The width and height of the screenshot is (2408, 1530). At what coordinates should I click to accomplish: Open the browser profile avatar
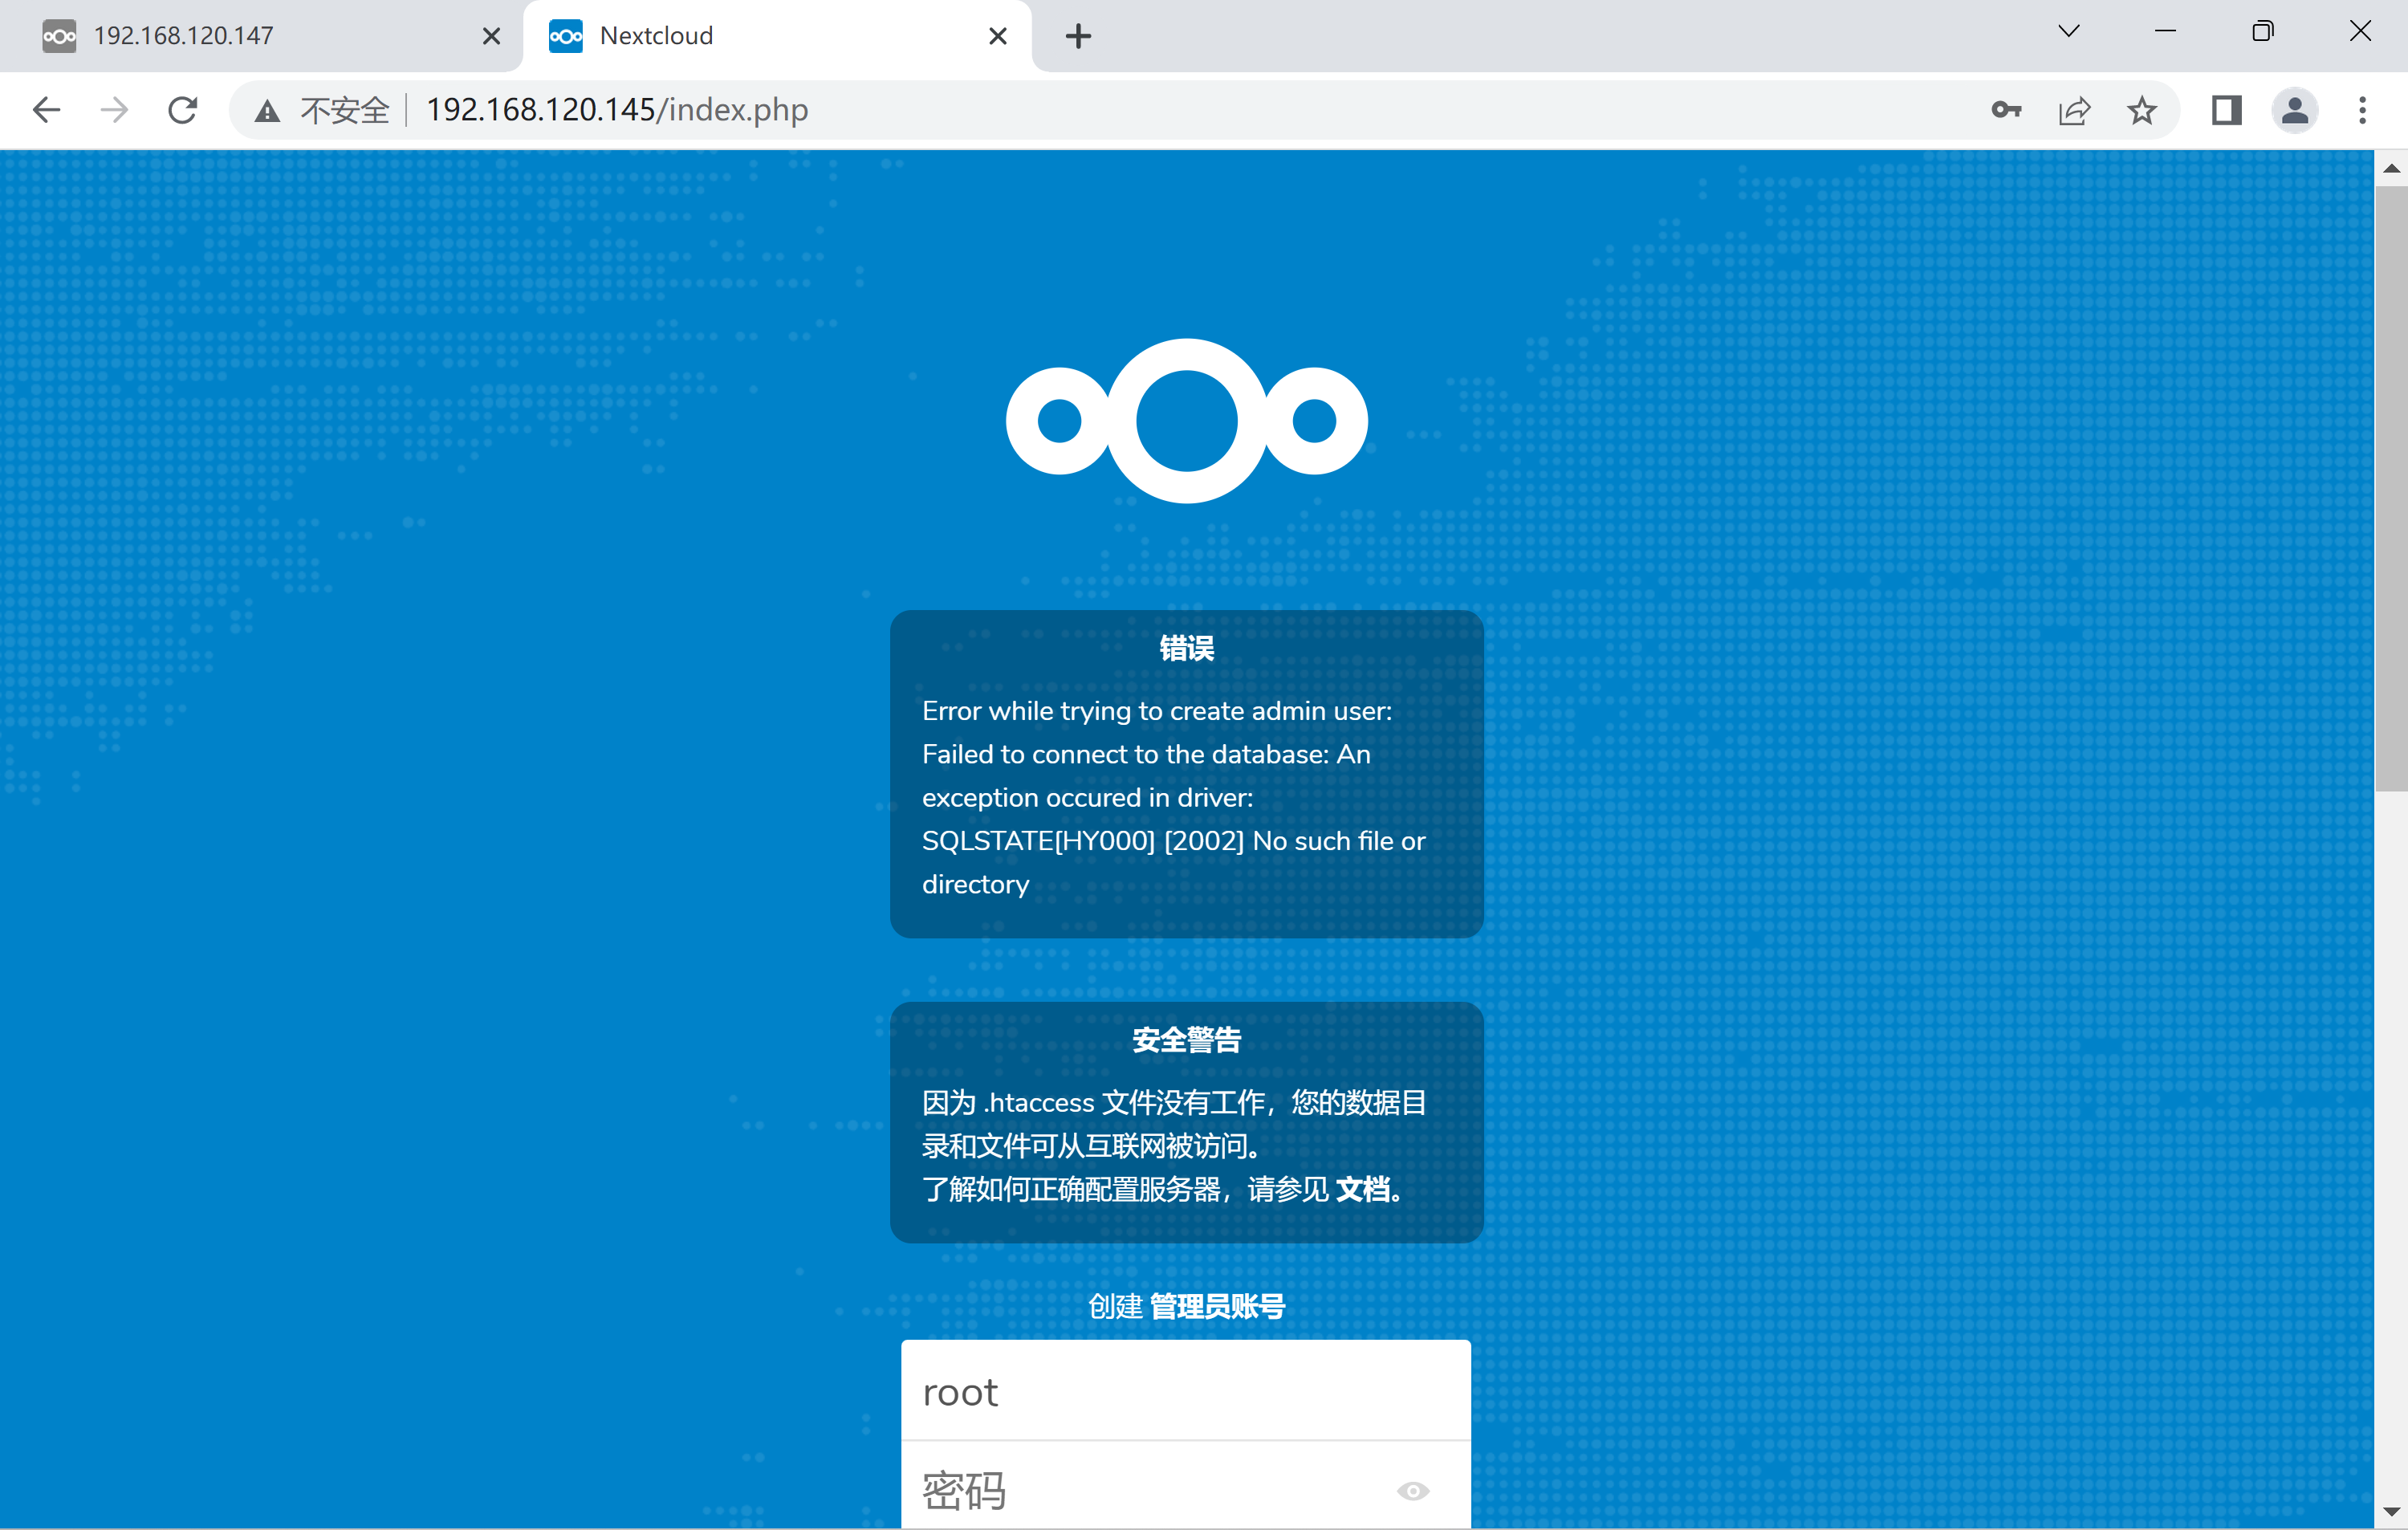(x=2295, y=110)
